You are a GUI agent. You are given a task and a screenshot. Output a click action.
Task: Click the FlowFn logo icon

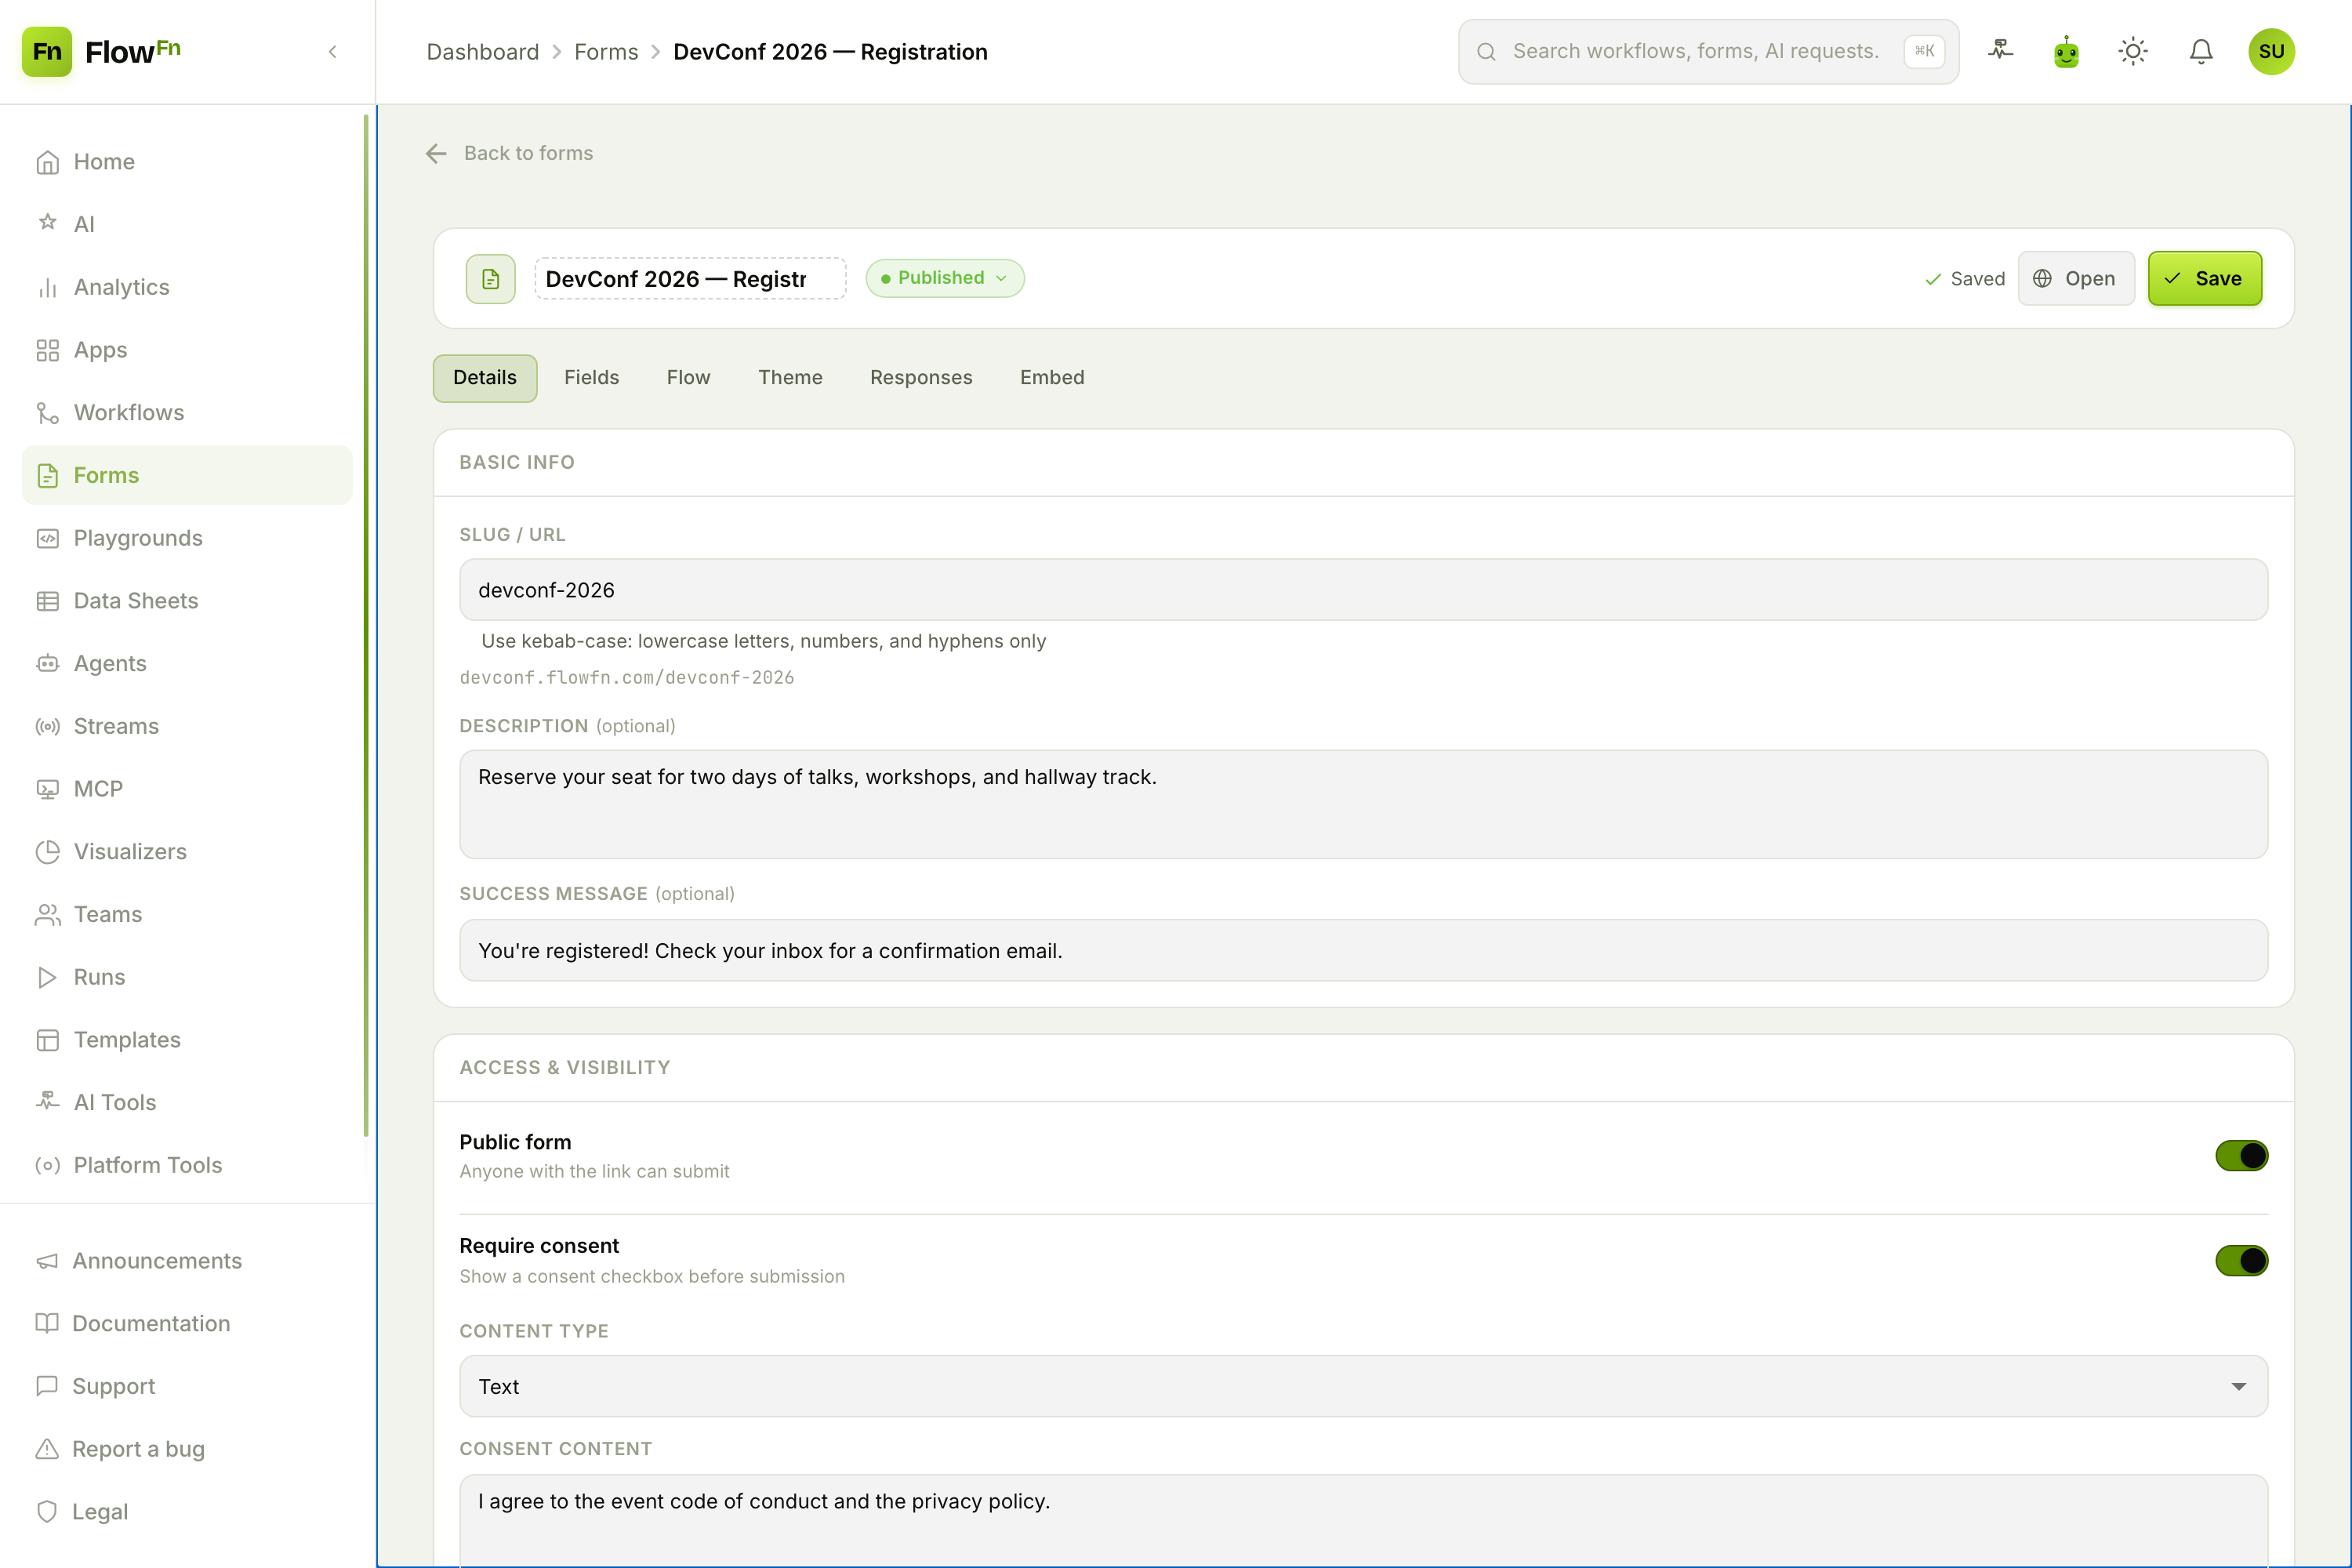(47, 51)
